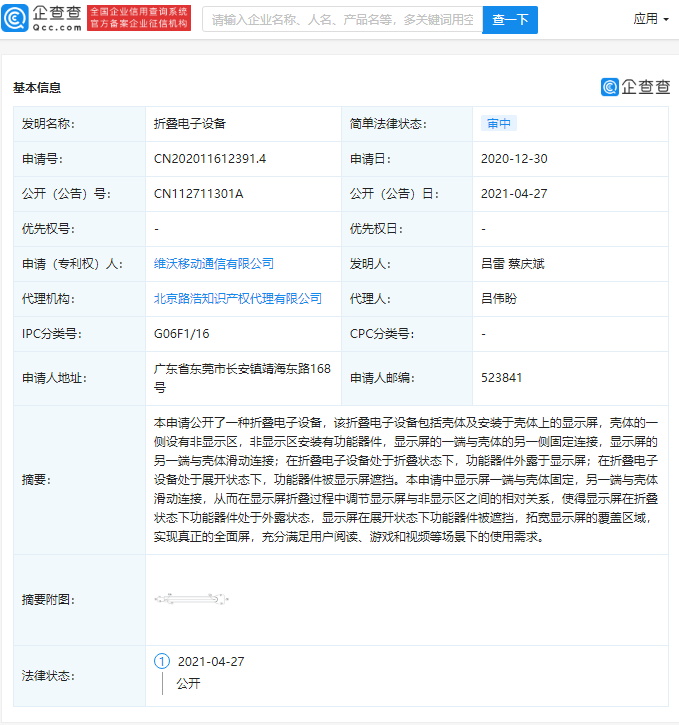Click the 基本信息 section heading
This screenshot has width=679, height=725.
(x=37, y=87)
